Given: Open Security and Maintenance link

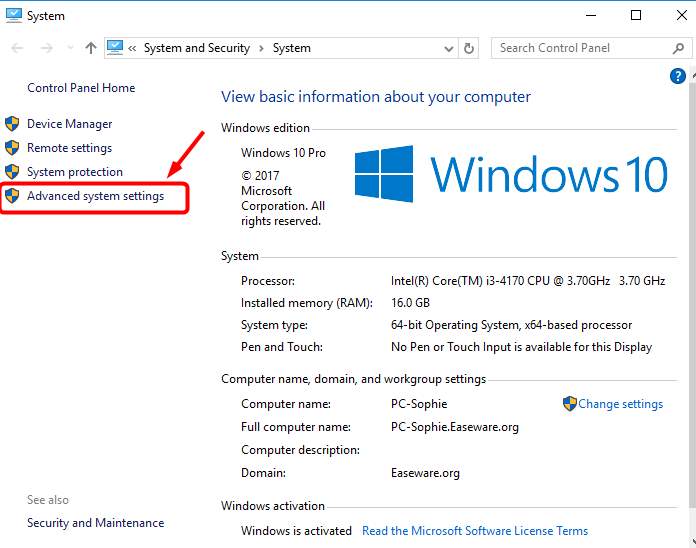Looking at the screenshot, I should 95,523.
